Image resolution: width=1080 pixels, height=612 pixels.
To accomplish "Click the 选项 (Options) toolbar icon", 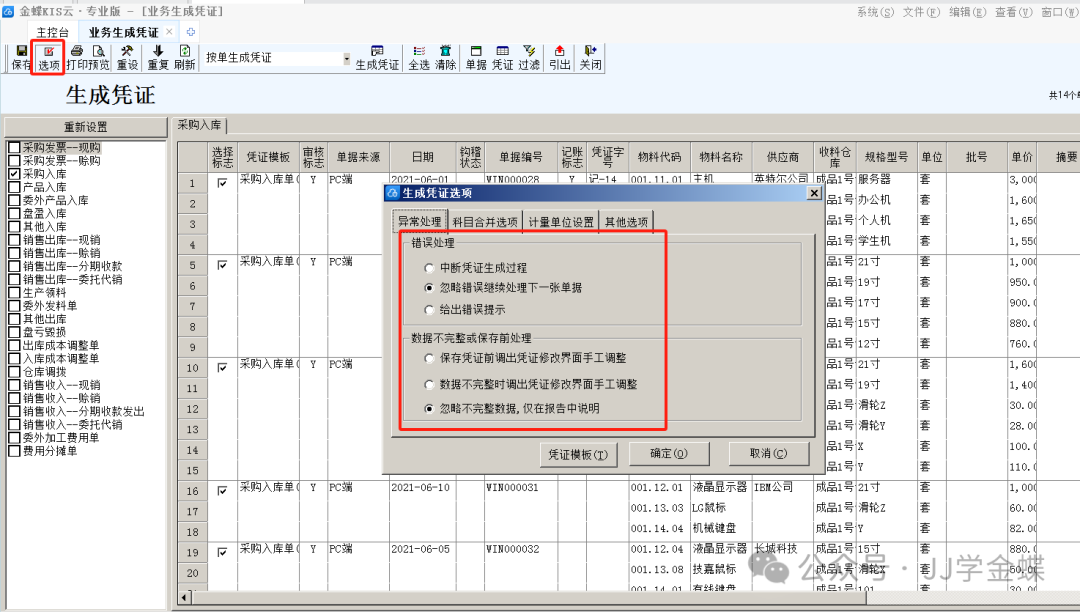I will click(x=48, y=57).
